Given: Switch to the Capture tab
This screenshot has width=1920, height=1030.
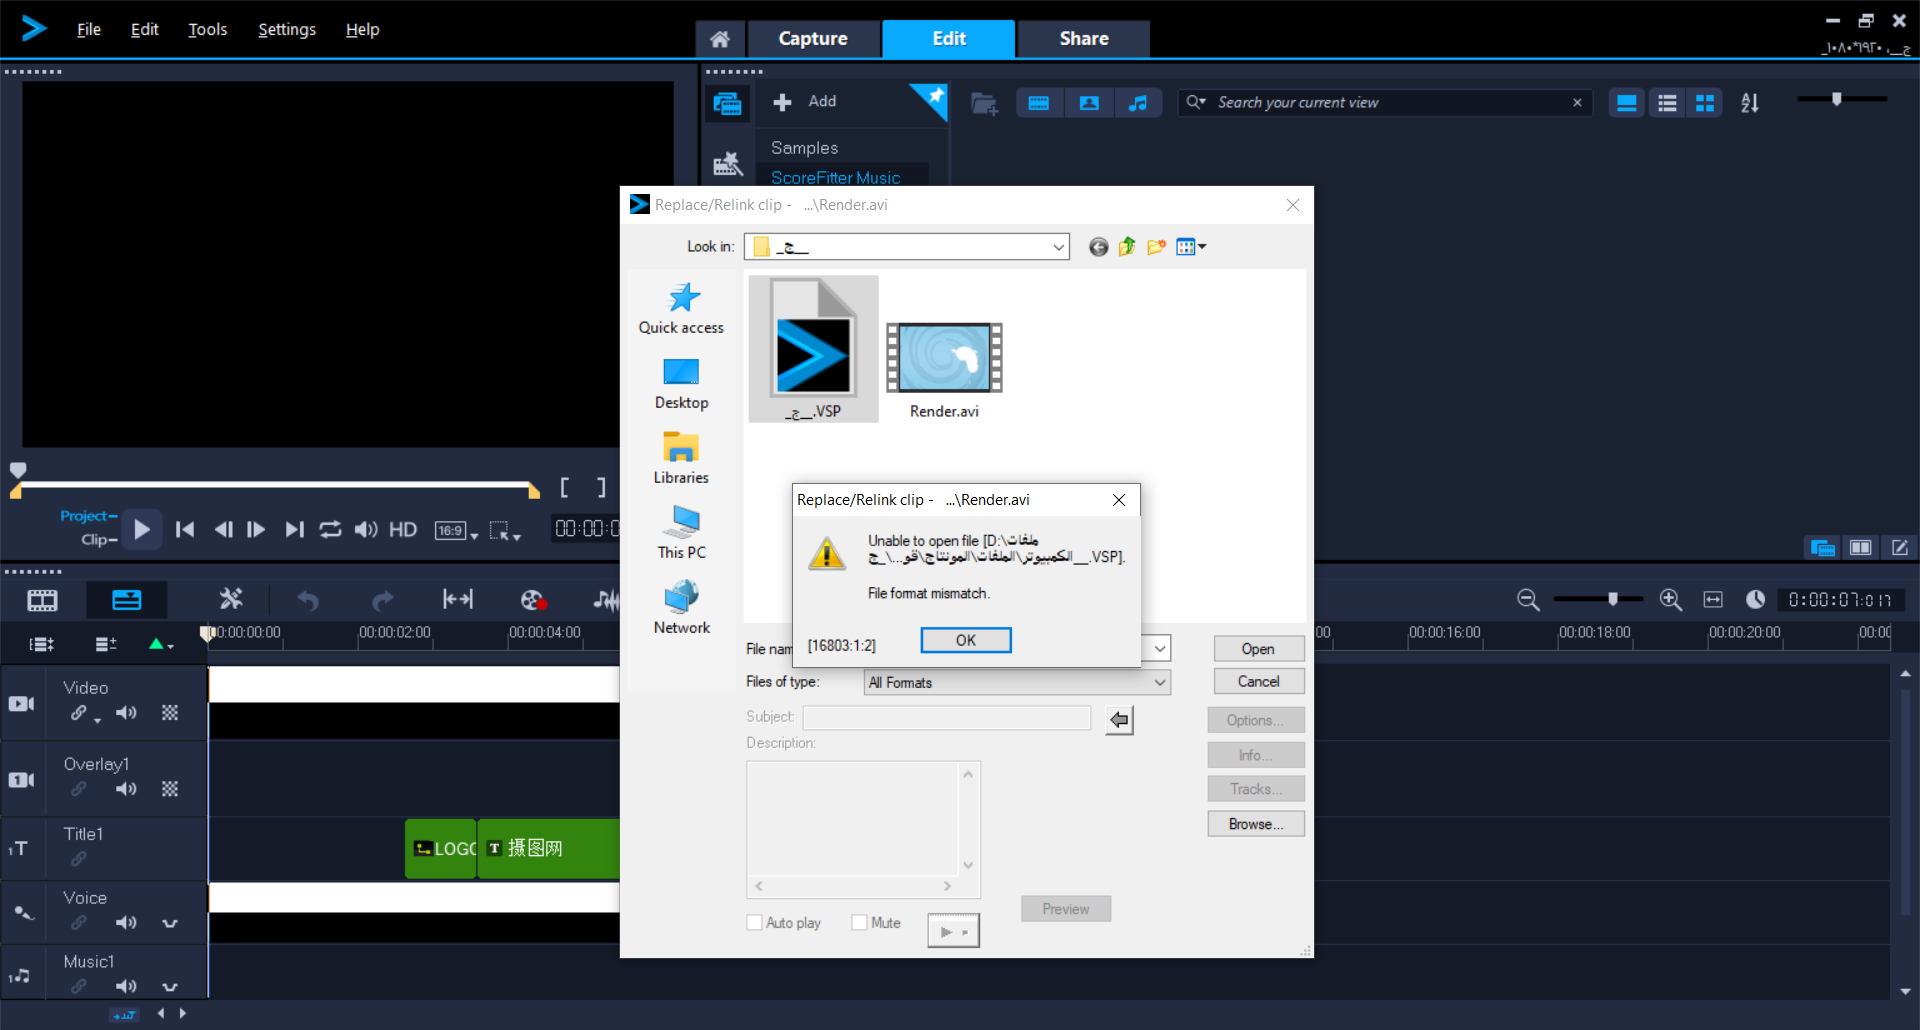Looking at the screenshot, I should 813,39.
